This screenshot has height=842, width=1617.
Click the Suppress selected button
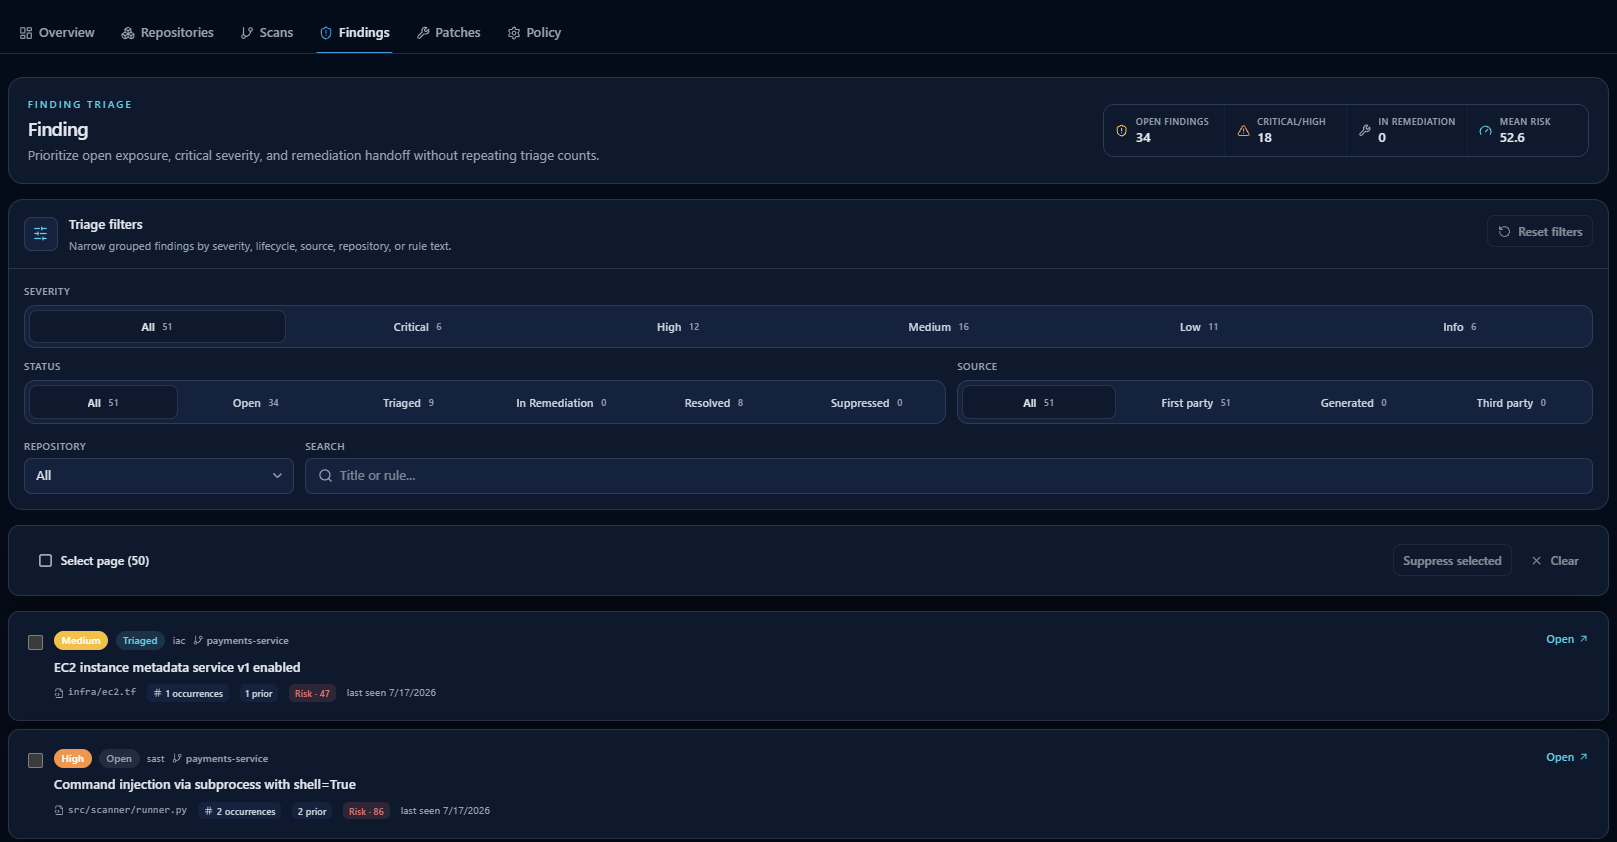(1452, 561)
